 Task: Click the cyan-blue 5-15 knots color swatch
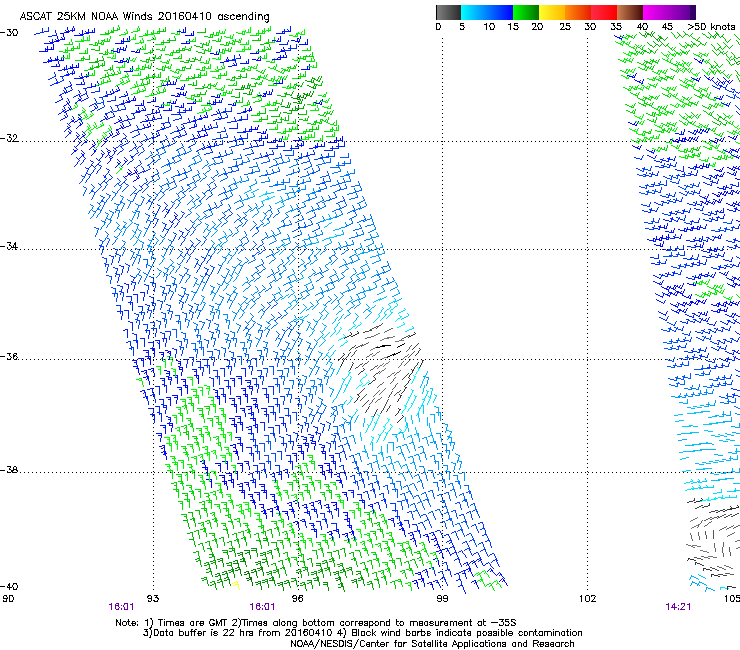click(487, 12)
